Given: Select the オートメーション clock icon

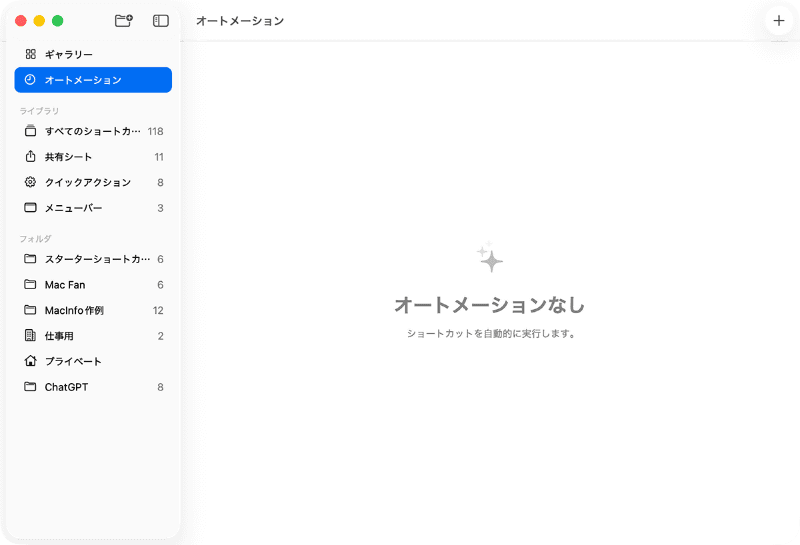Looking at the screenshot, I should (x=30, y=80).
